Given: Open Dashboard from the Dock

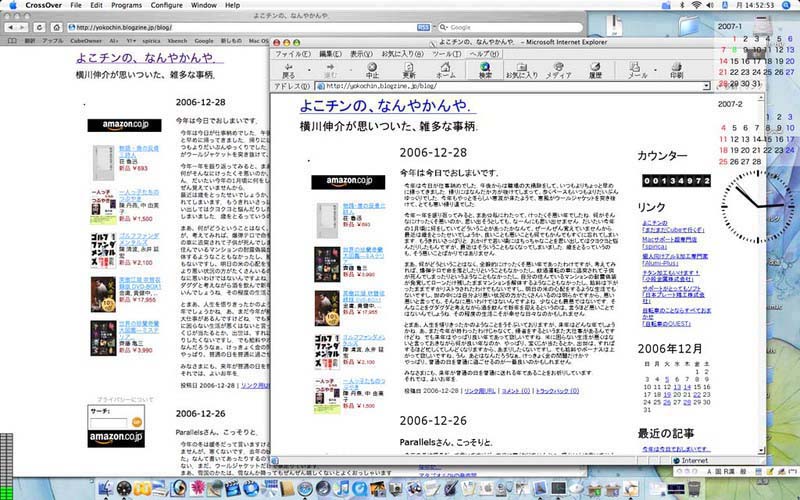Looking at the screenshot, I should click(x=124, y=489).
